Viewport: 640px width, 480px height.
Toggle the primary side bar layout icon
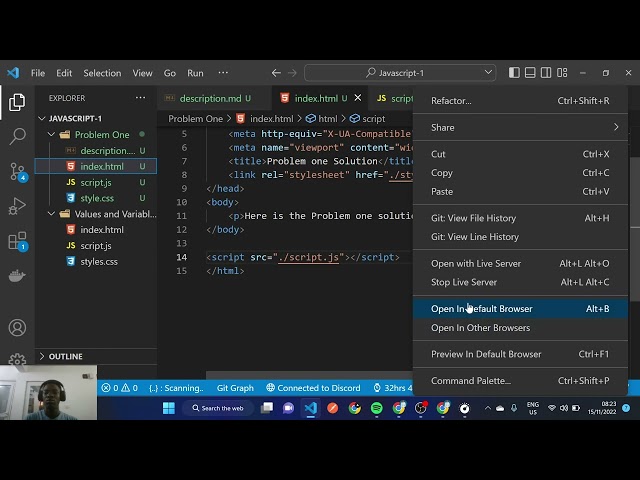(x=514, y=73)
